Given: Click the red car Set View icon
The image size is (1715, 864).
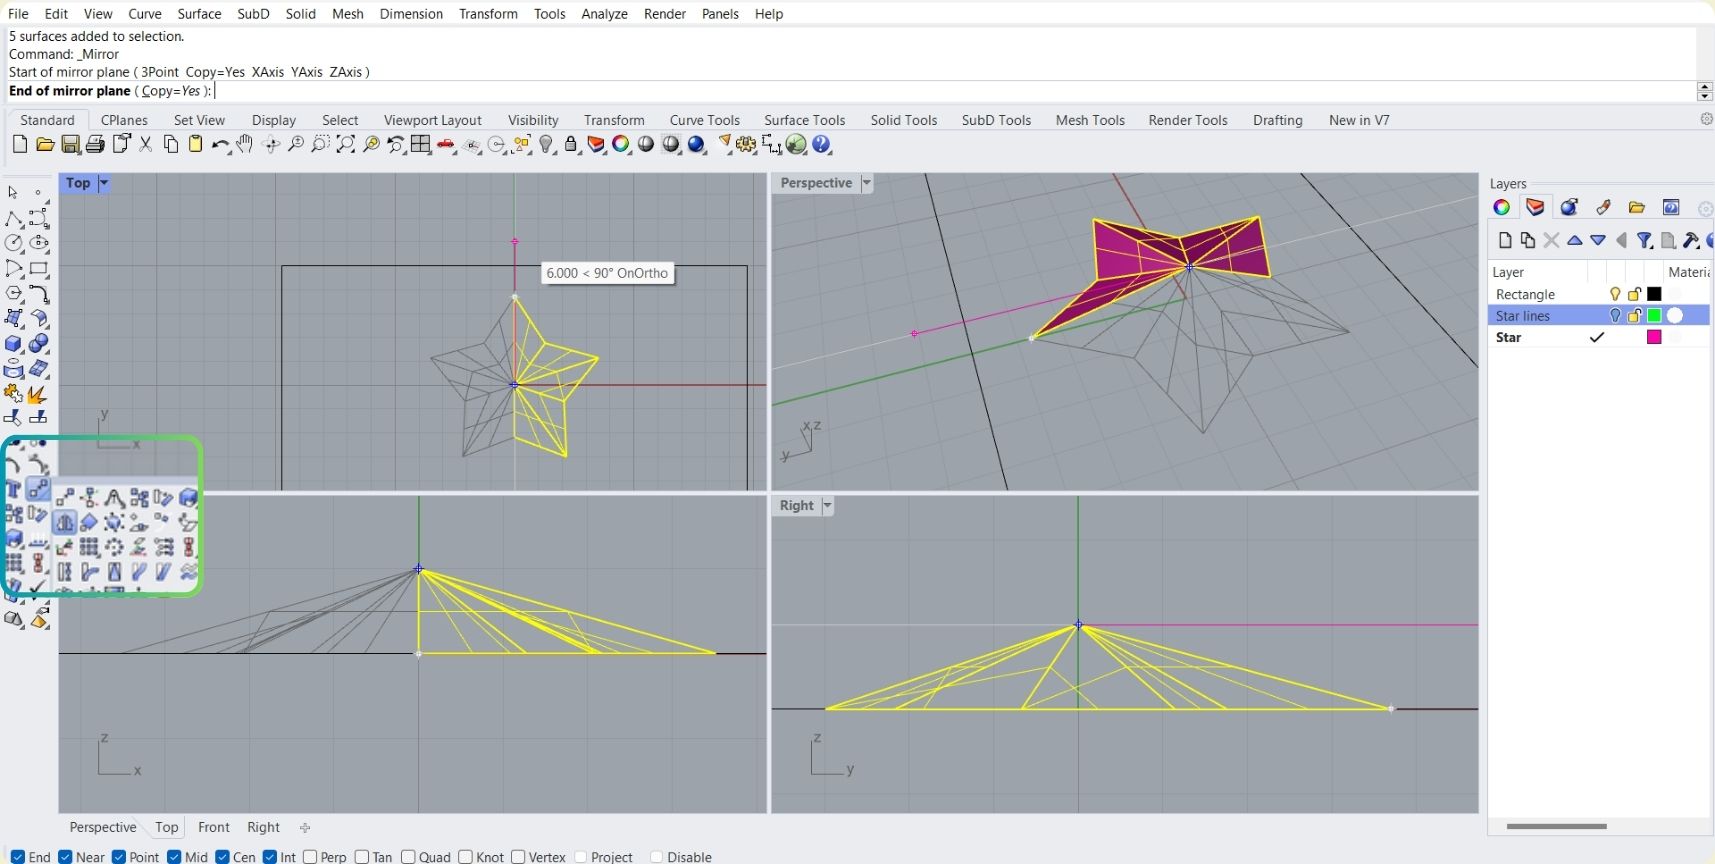Looking at the screenshot, I should click(x=446, y=145).
